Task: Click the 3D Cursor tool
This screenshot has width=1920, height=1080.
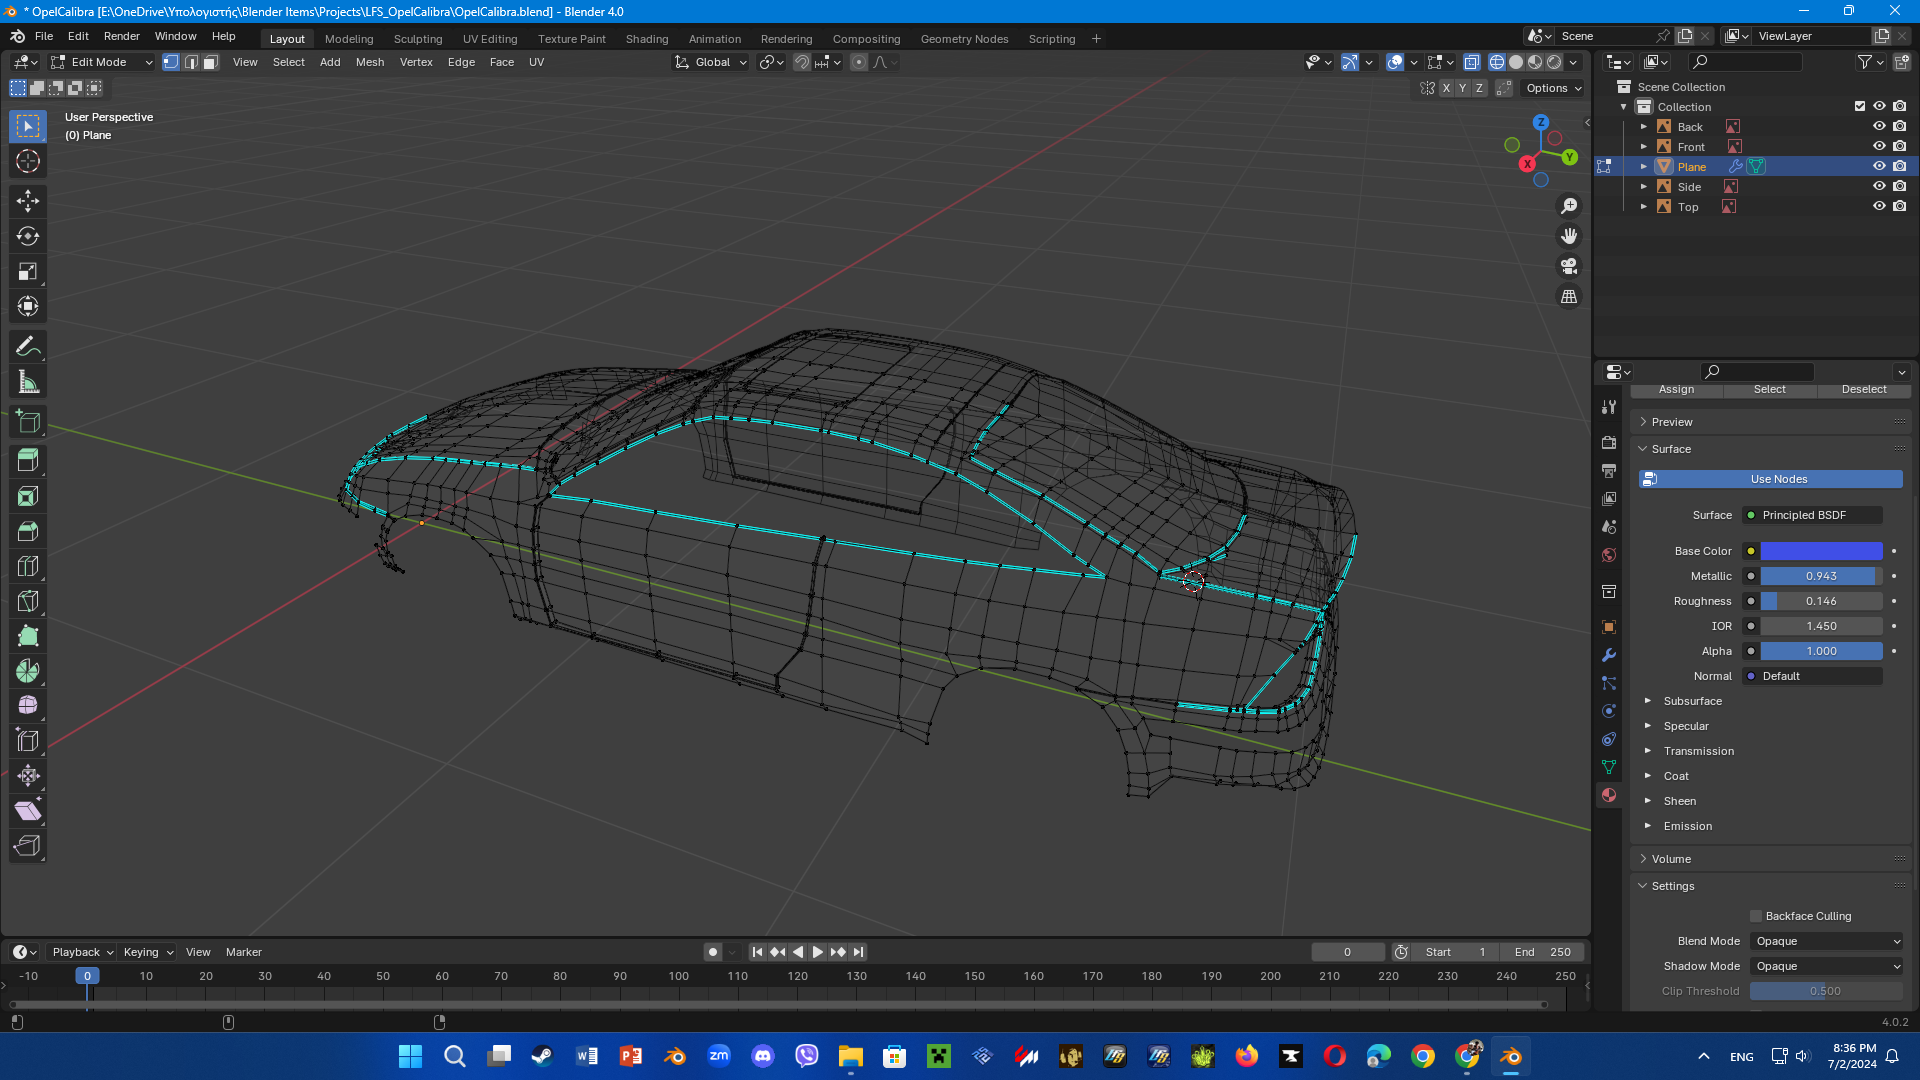Action: 28,161
